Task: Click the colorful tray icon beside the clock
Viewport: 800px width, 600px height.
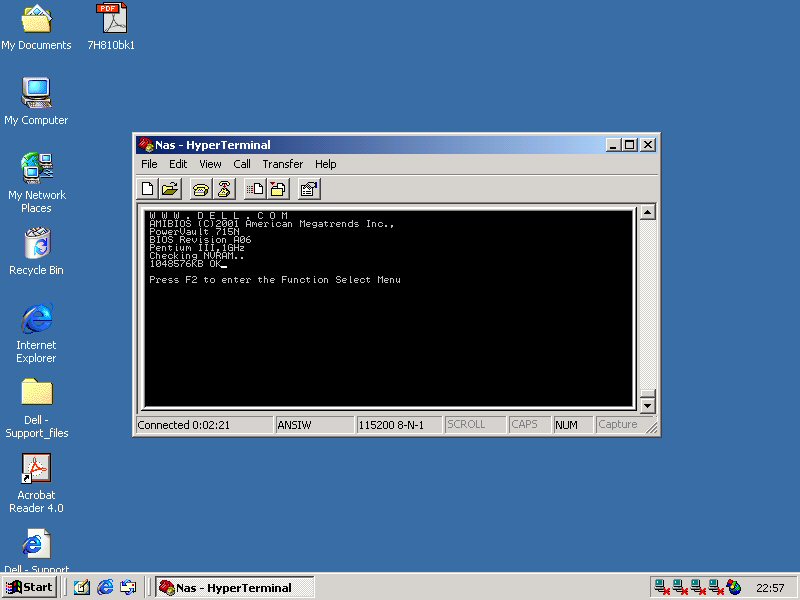Action: click(x=734, y=587)
